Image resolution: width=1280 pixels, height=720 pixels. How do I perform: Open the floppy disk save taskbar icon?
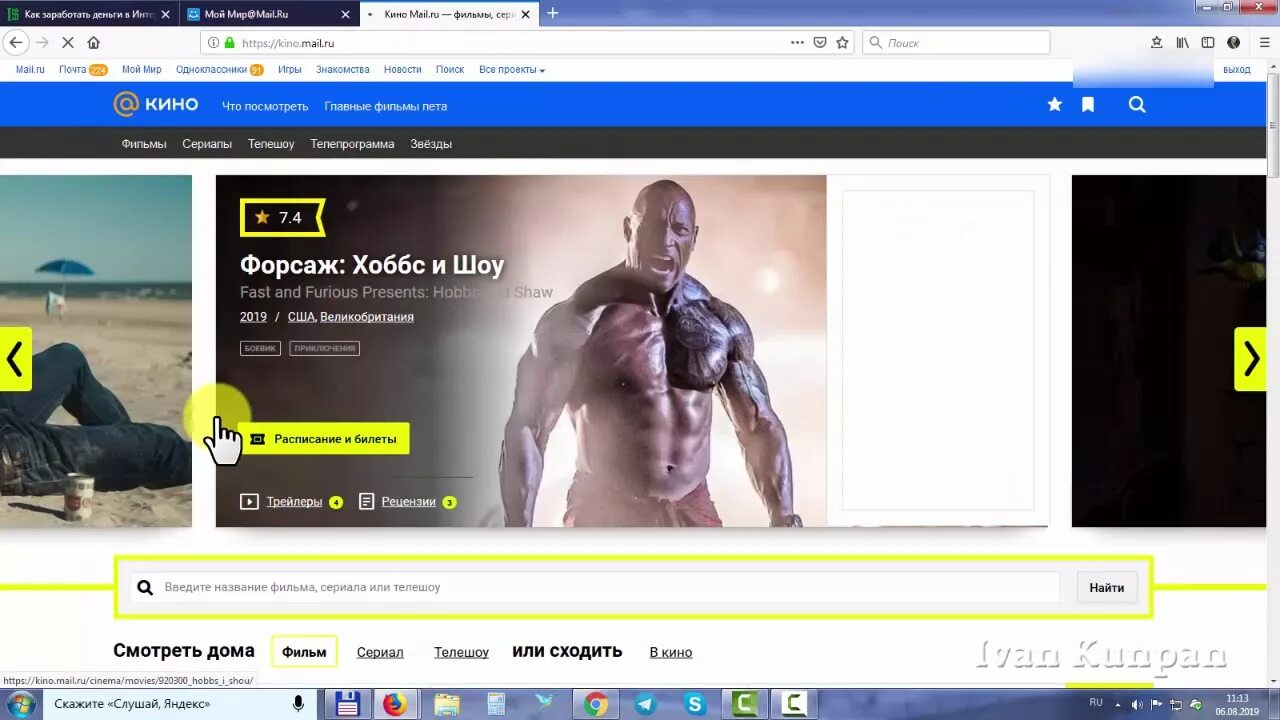tap(347, 704)
